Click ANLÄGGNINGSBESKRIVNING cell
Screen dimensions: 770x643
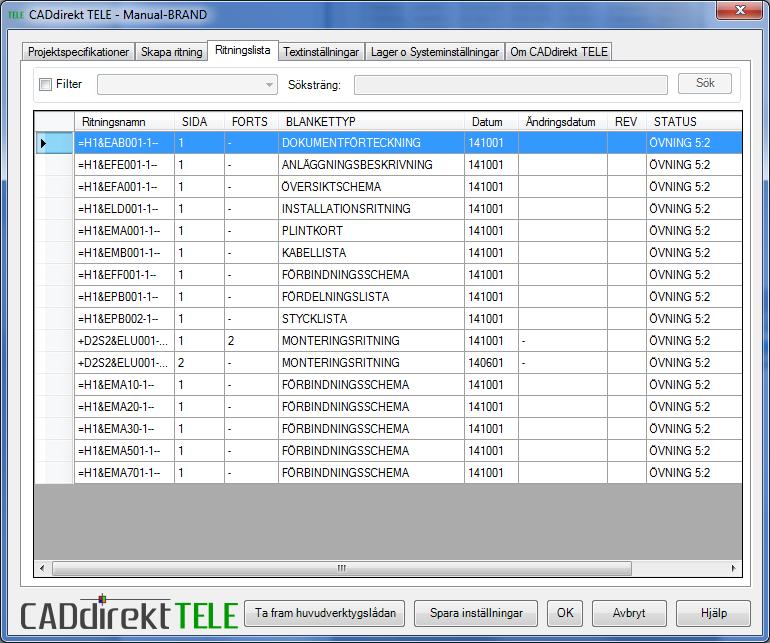[x=371, y=165]
